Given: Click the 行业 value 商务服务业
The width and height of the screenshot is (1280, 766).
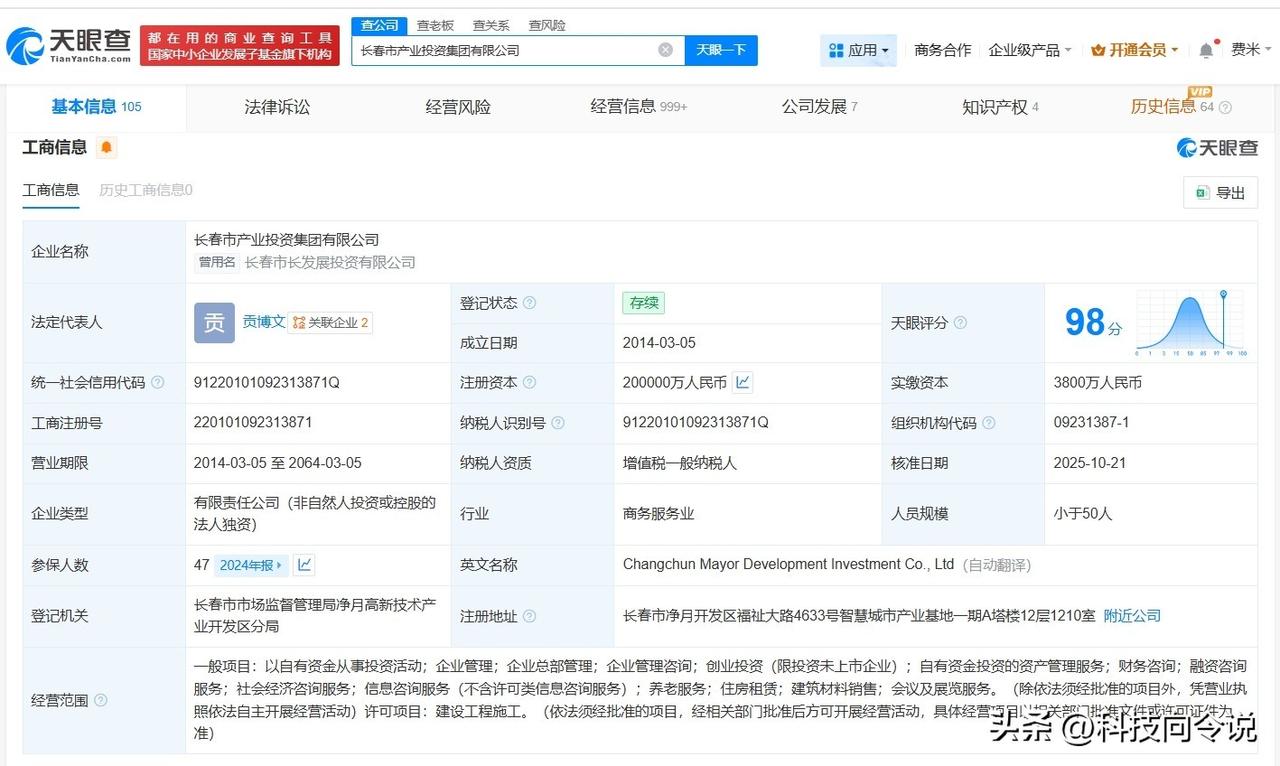Looking at the screenshot, I should pyautogui.click(x=658, y=514).
